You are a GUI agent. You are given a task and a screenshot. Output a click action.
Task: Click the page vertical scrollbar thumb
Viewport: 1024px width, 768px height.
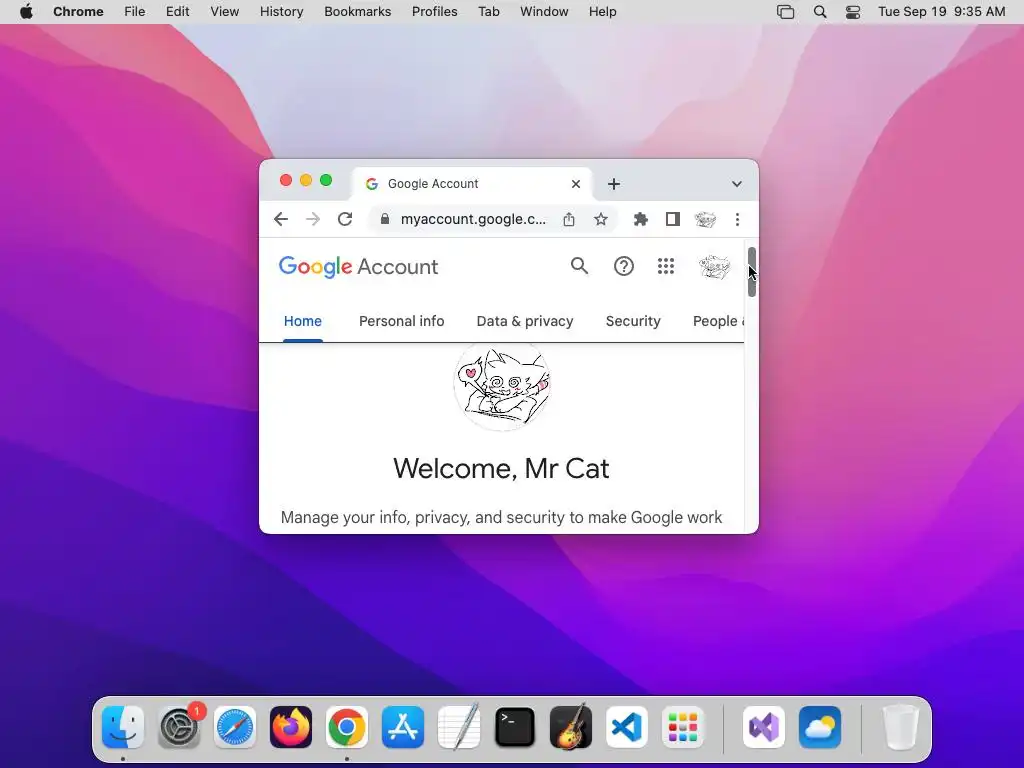coord(752,272)
